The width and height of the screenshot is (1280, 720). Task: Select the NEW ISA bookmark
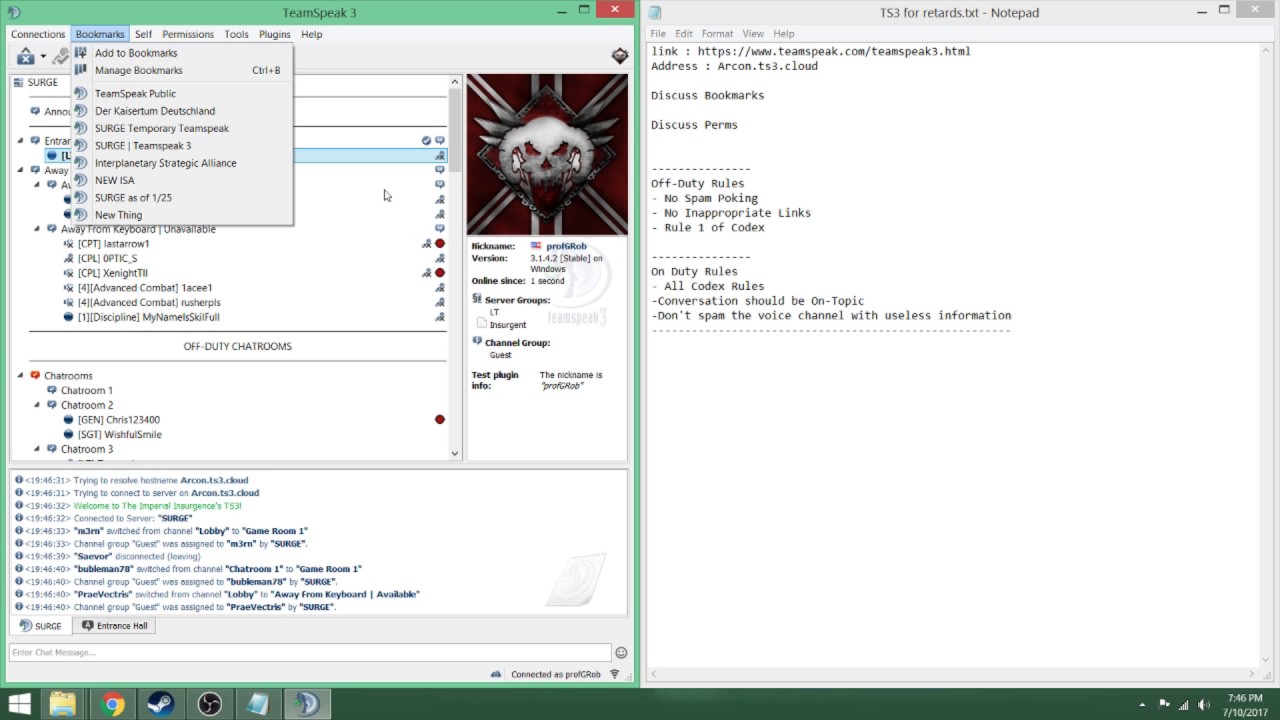(115, 180)
